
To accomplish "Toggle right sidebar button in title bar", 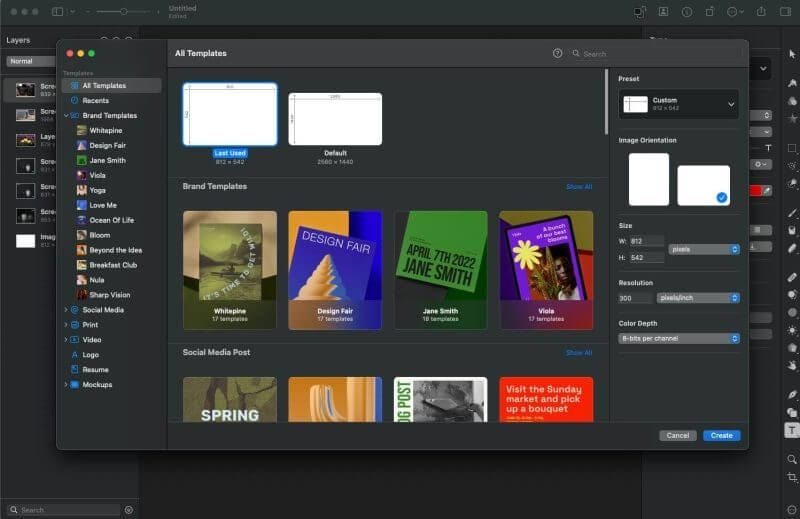I will coord(785,11).
